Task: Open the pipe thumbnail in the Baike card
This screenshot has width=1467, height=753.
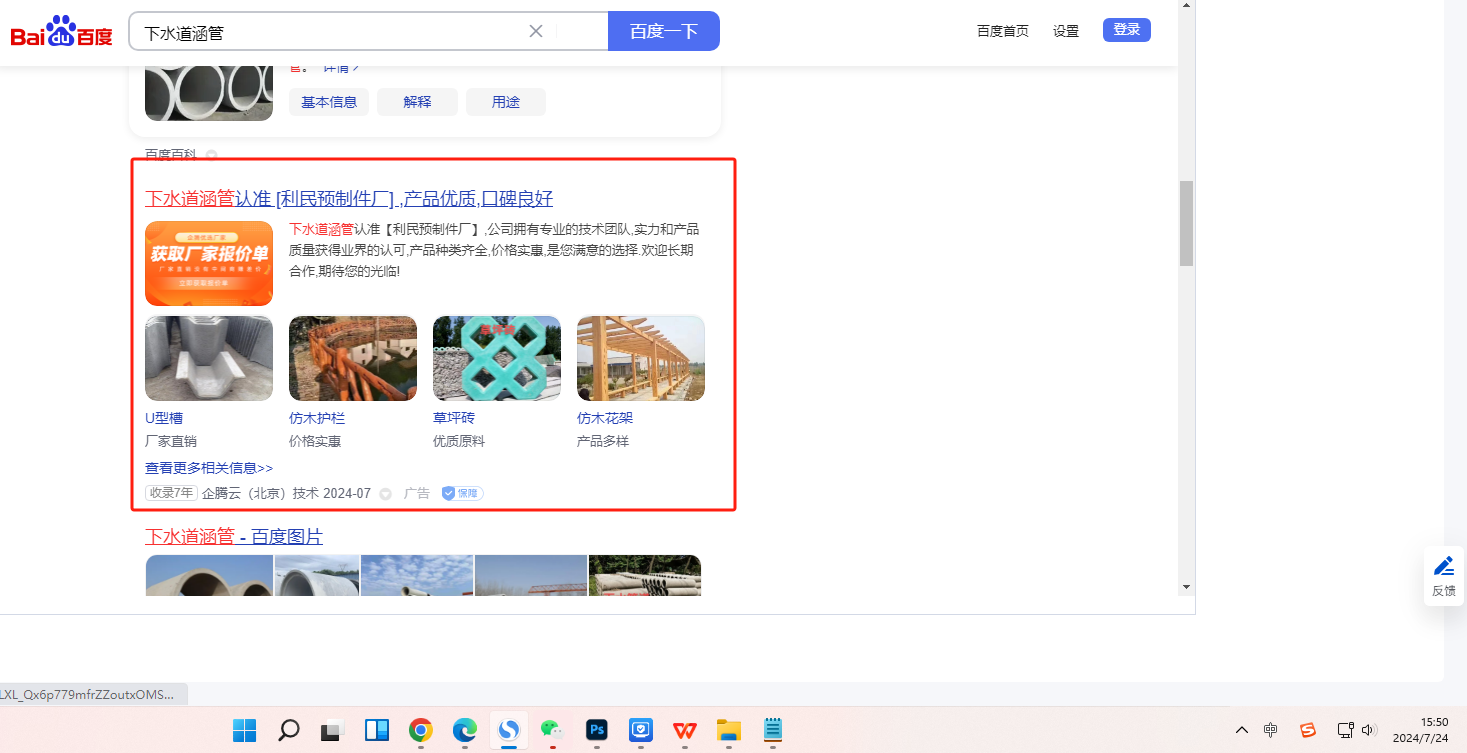Action: 209,93
